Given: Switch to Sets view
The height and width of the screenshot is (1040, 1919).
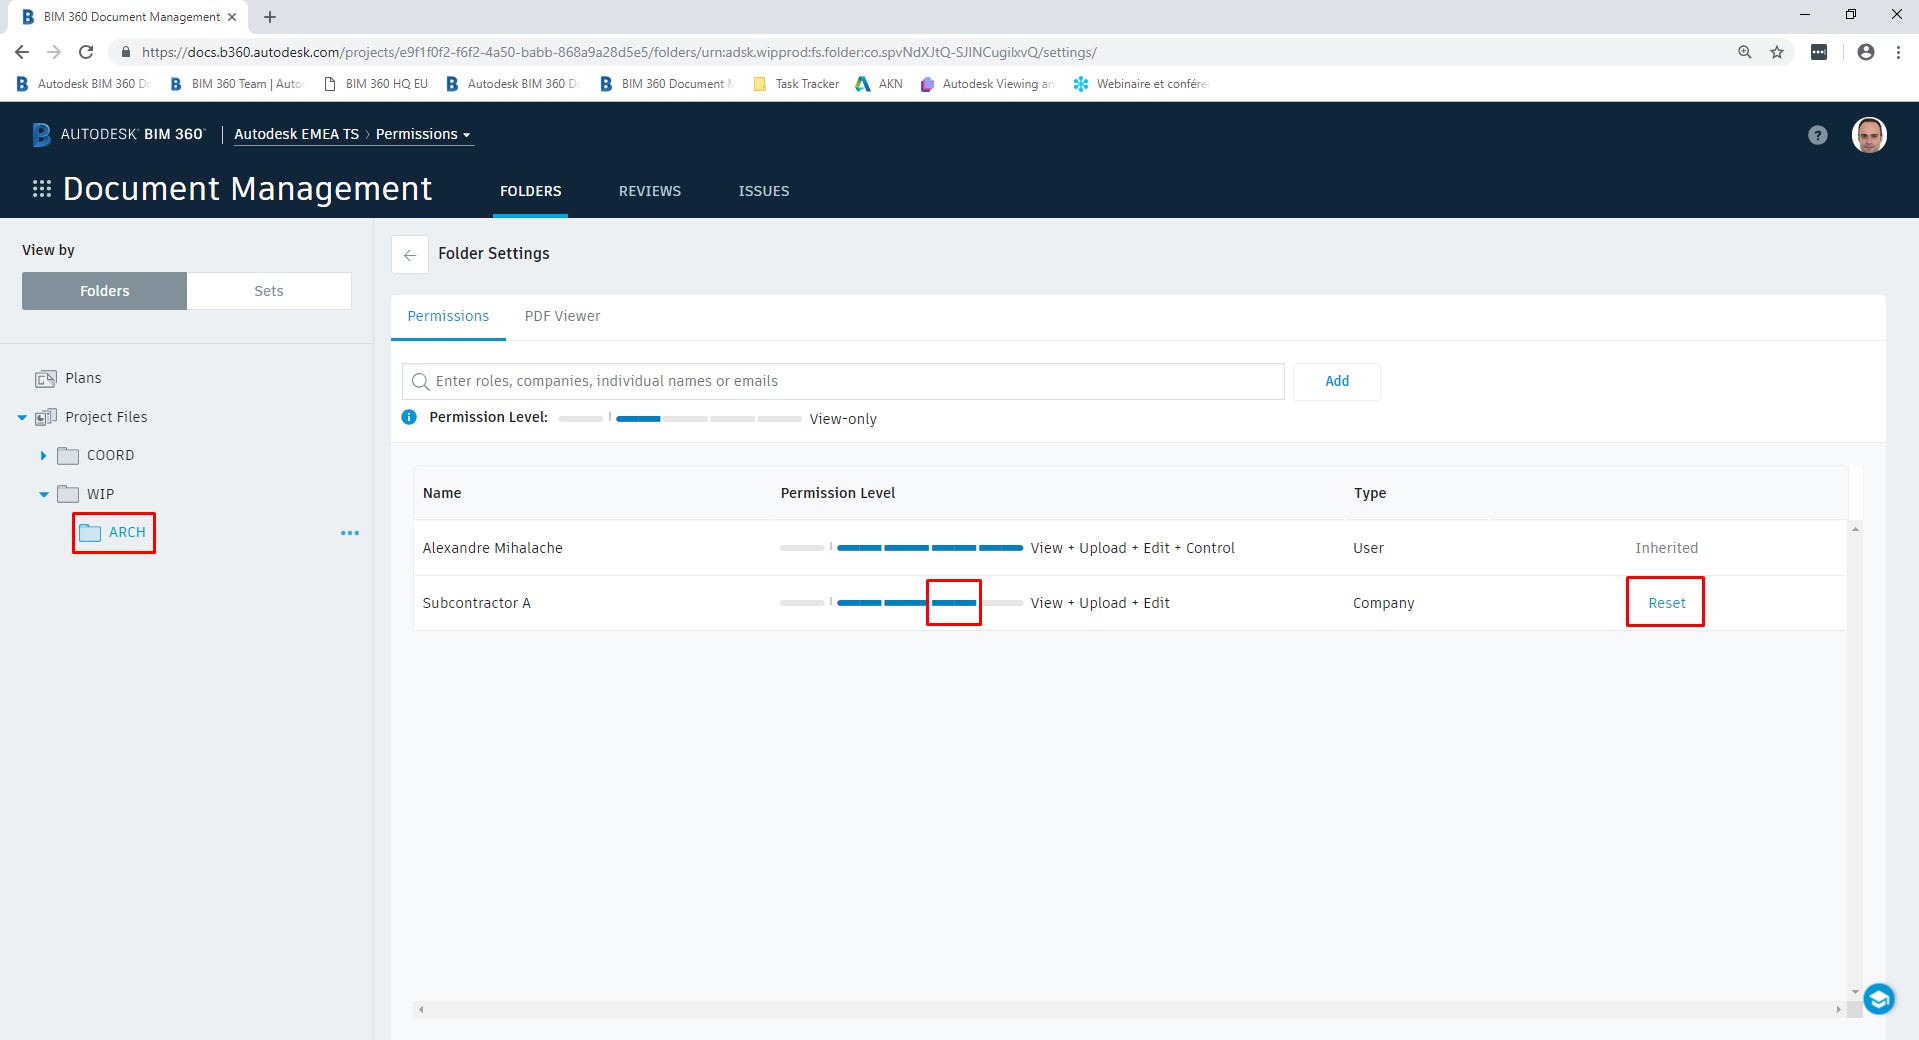Looking at the screenshot, I should pyautogui.click(x=268, y=290).
